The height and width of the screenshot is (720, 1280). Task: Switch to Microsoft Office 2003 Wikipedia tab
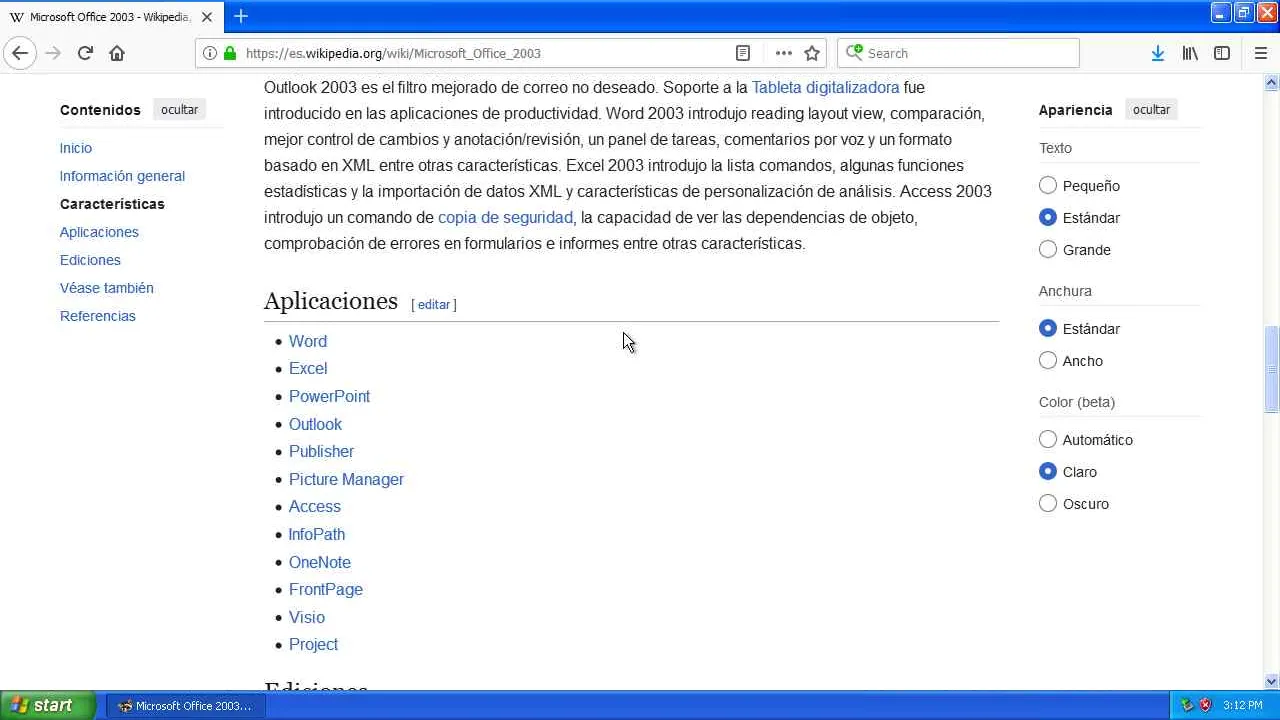[110, 17]
